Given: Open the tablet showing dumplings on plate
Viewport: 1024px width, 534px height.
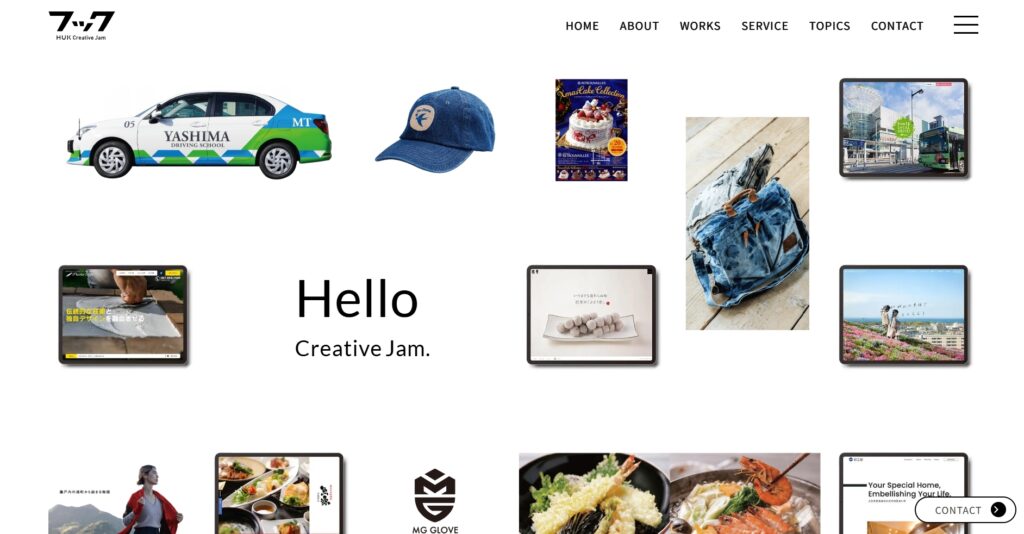Looking at the screenshot, I should click(x=591, y=315).
